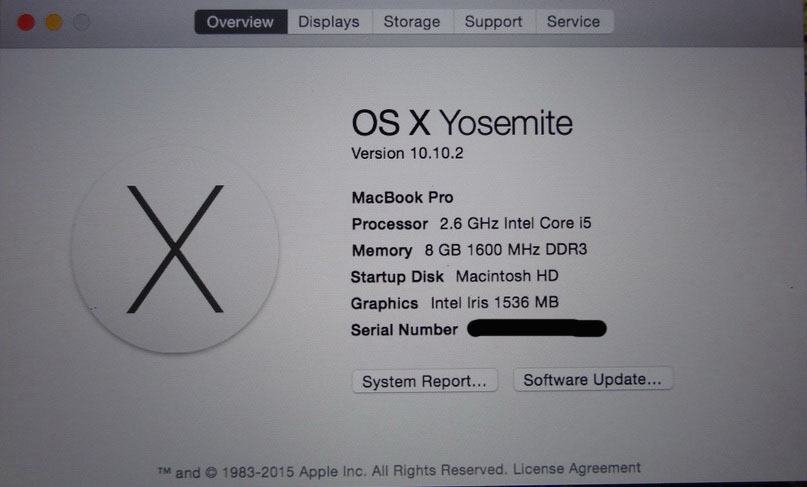Click the Intel Iris 1536 MB graphics text
Viewport: 807px width, 487px height.
point(495,303)
